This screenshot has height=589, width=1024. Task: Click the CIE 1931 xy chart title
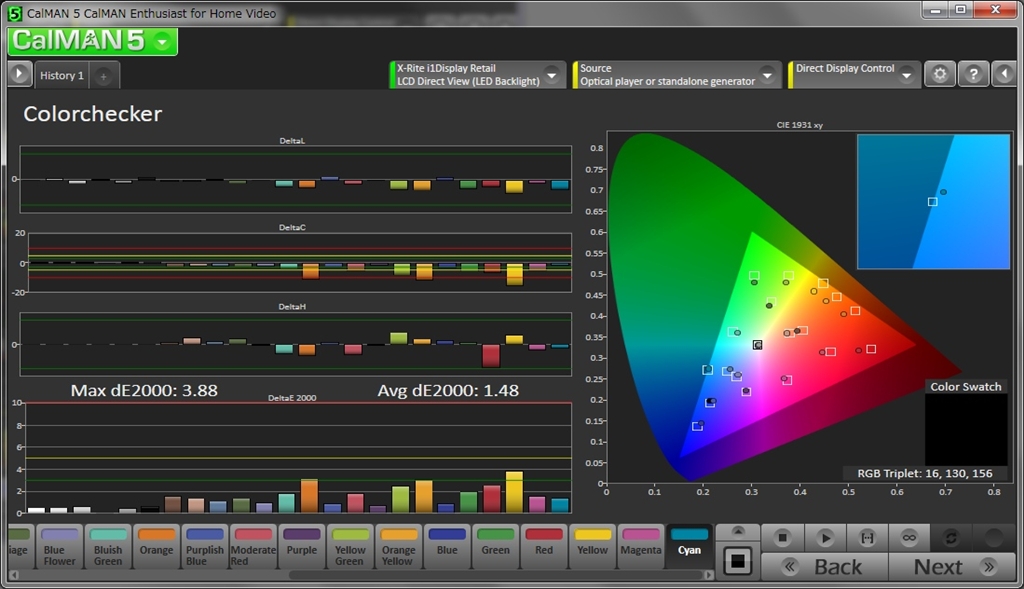[x=799, y=125]
